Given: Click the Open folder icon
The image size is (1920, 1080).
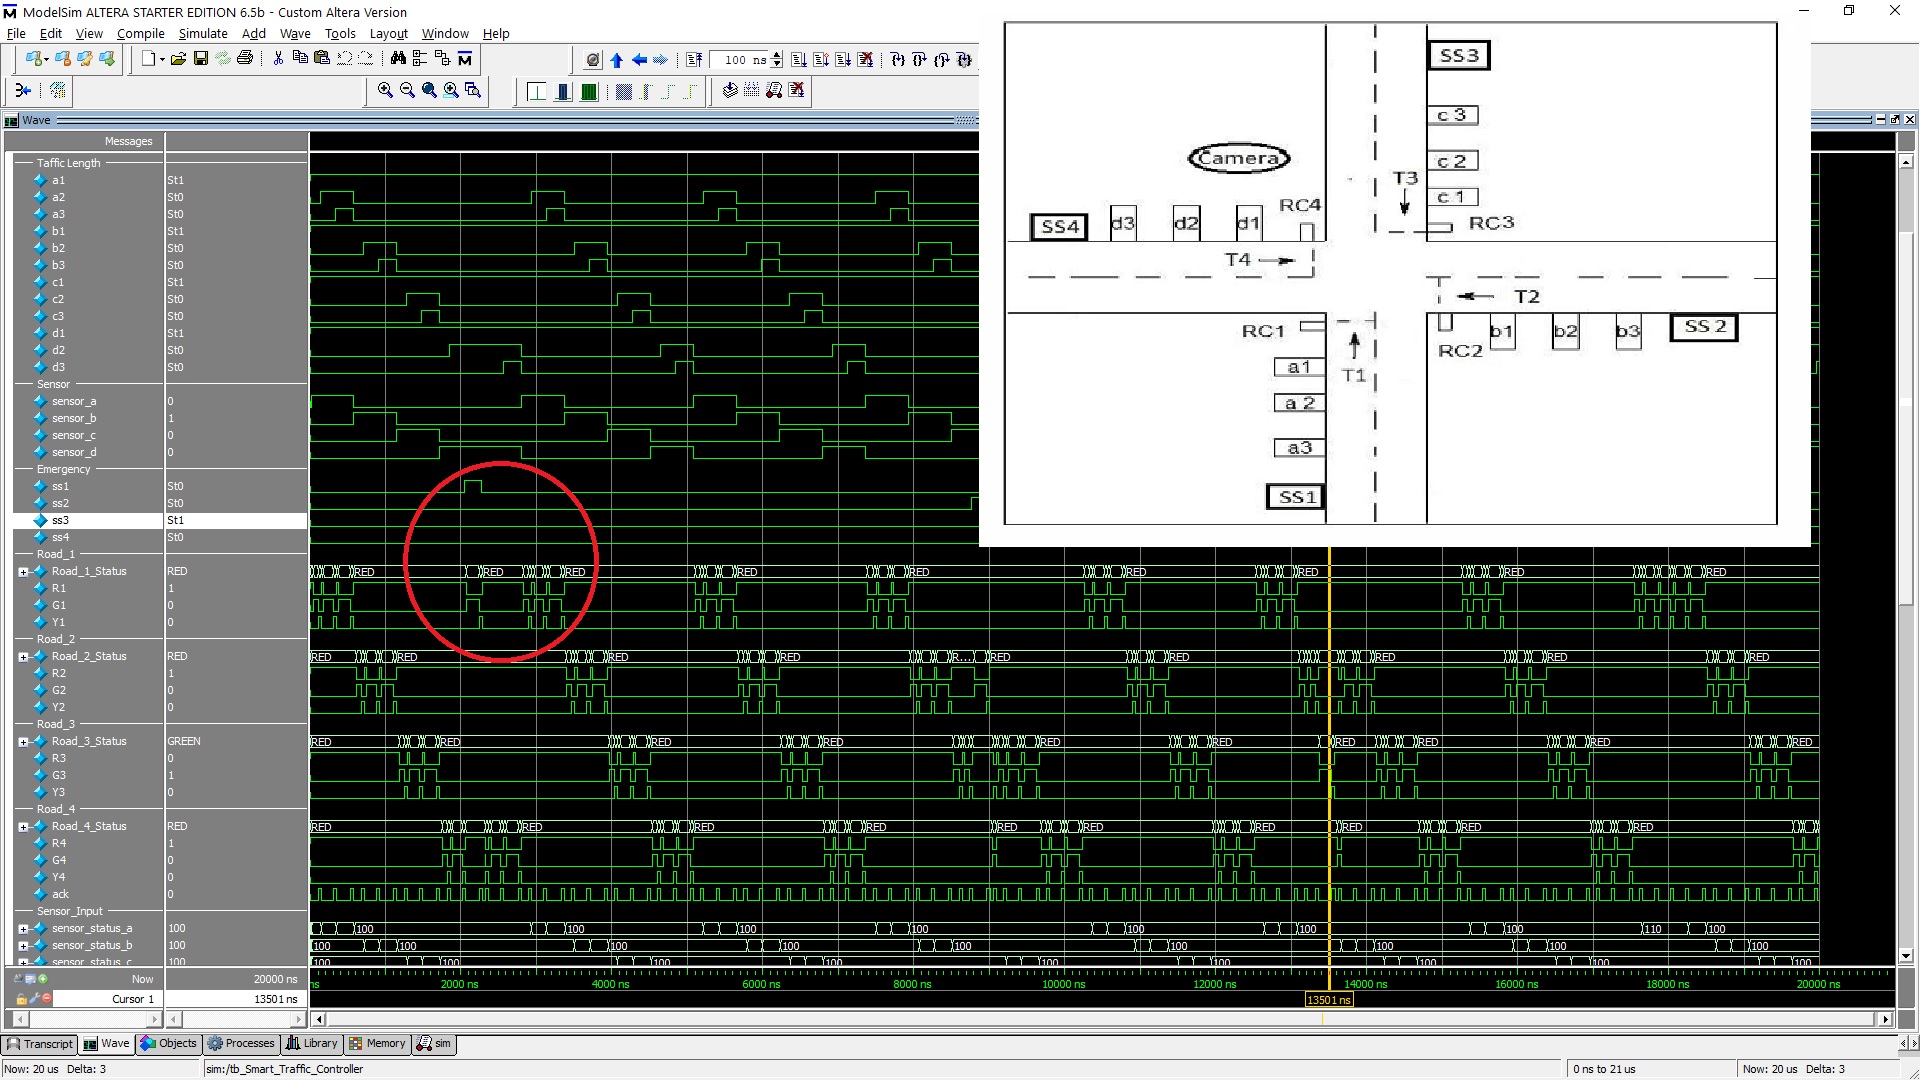Looking at the screenshot, I should (178, 59).
